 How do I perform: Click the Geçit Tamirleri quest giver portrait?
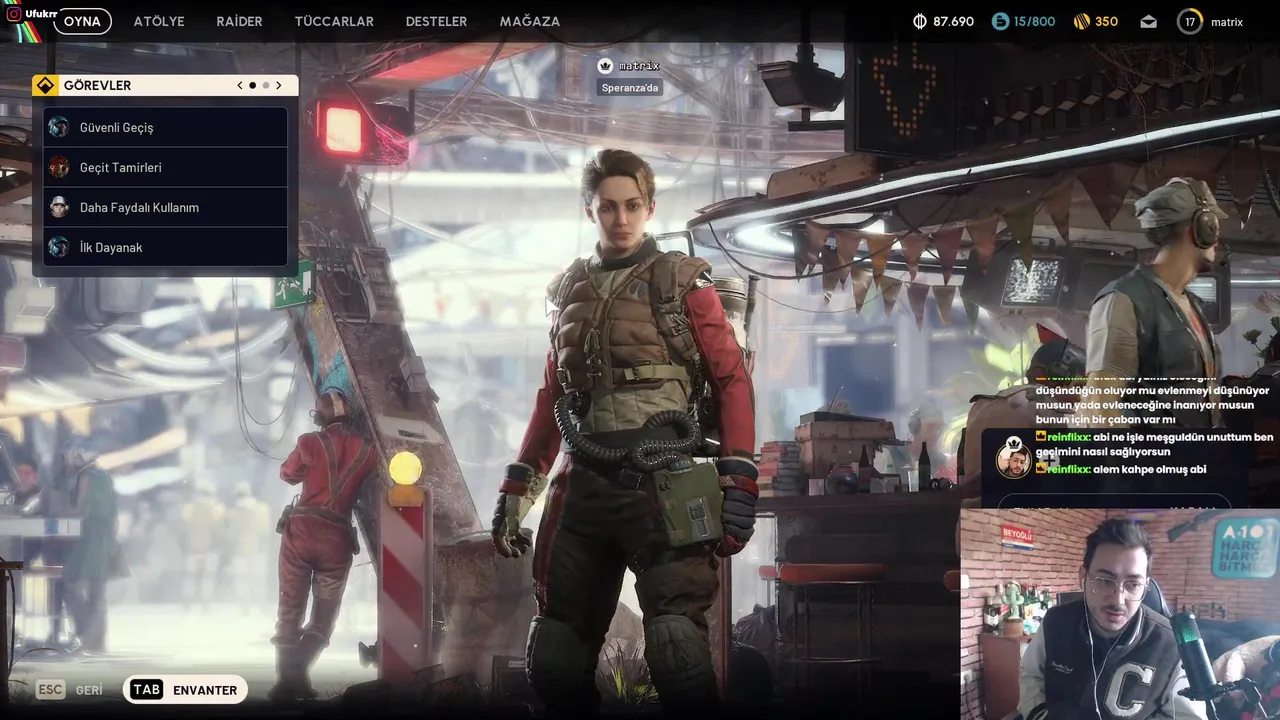(59, 167)
